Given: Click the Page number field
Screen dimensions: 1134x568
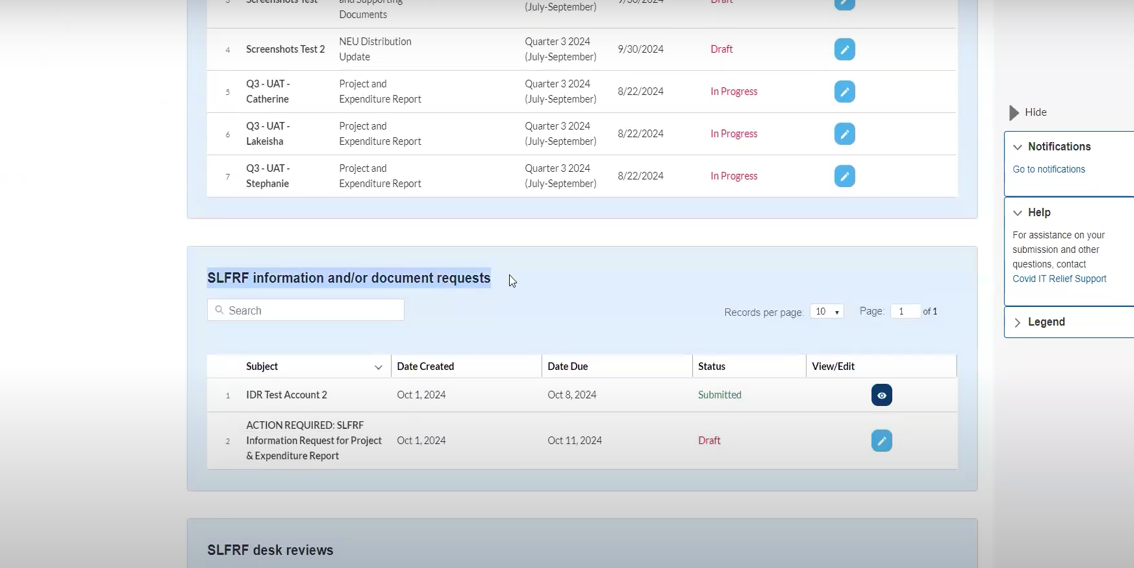Looking at the screenshot, I should tap(904, 312).
